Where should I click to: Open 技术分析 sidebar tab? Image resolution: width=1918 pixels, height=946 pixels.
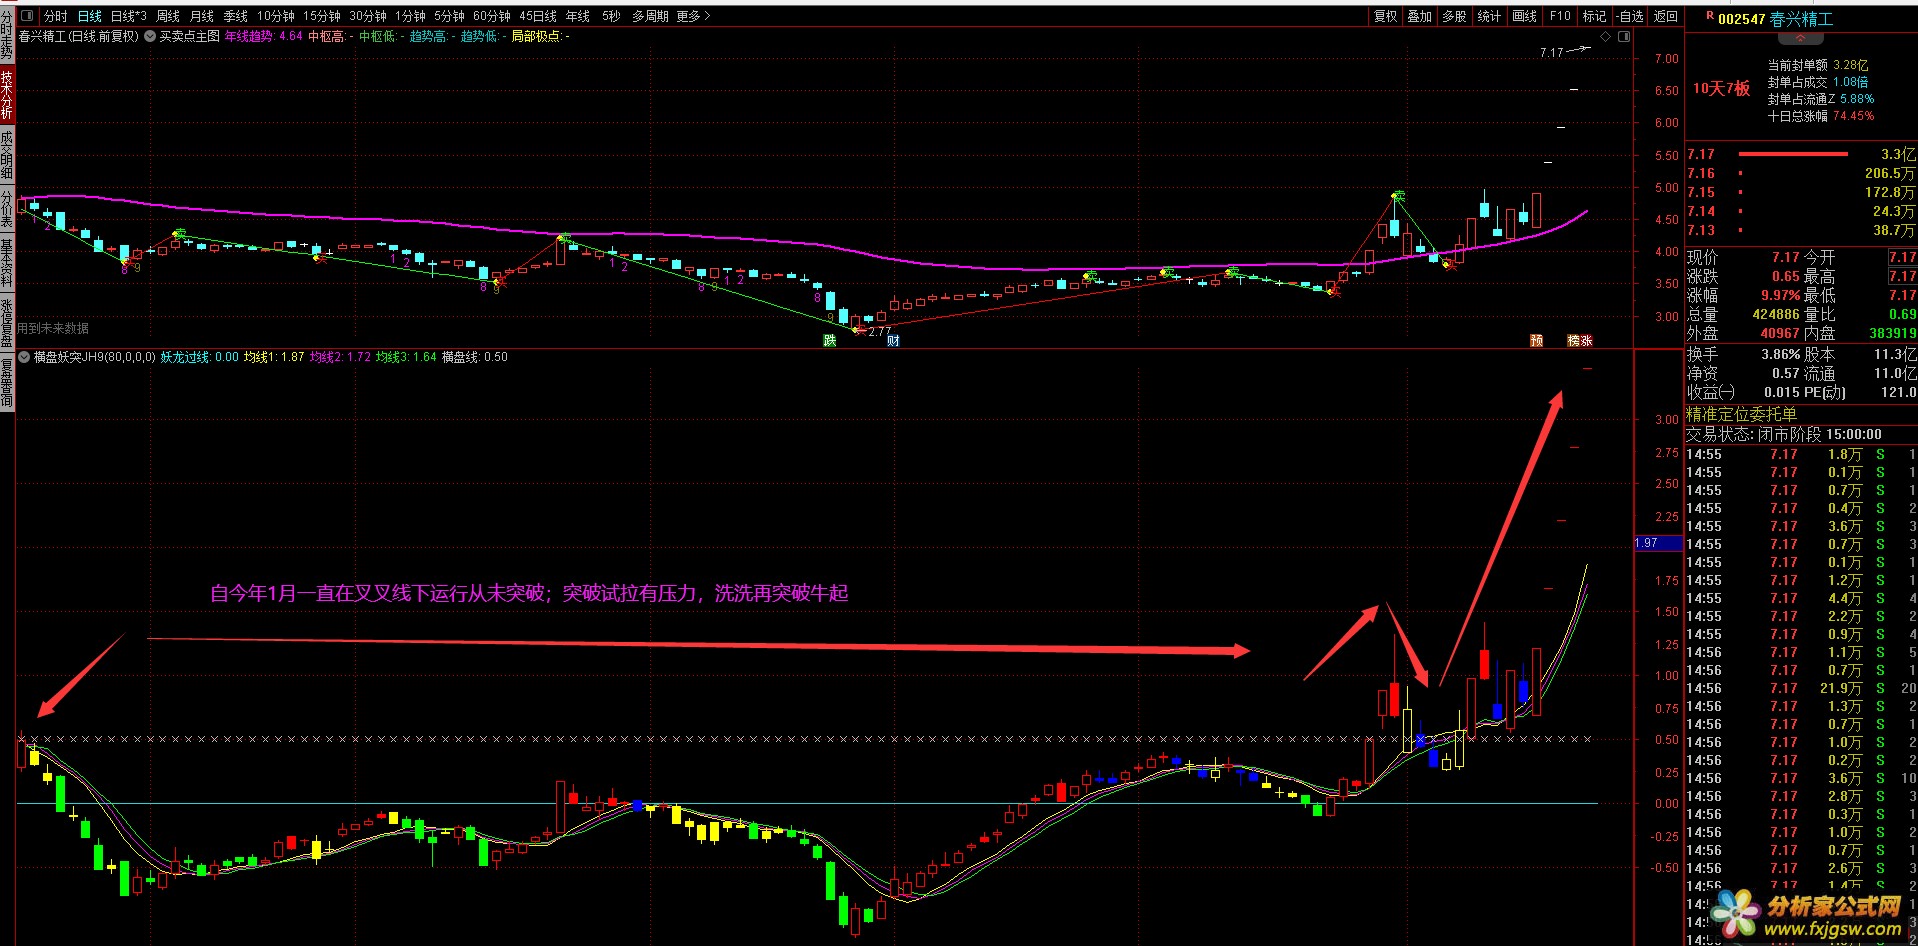[x=7, y=95]
